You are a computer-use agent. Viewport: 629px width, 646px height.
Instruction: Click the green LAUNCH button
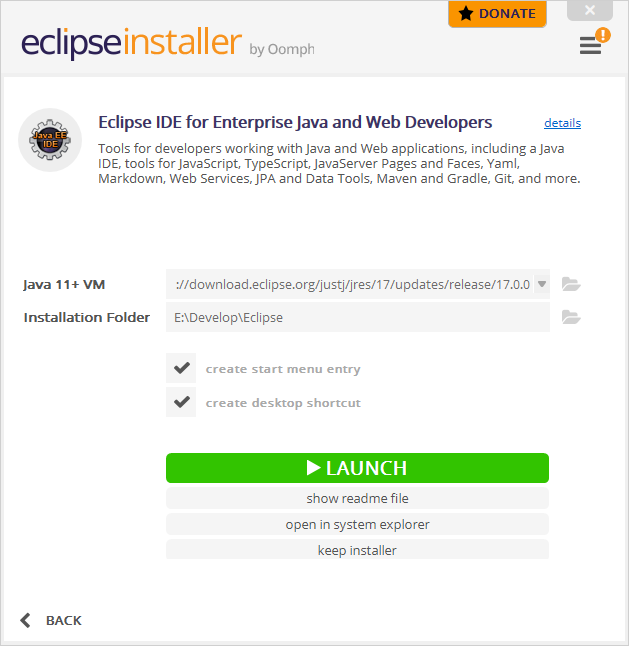(358, 468)
